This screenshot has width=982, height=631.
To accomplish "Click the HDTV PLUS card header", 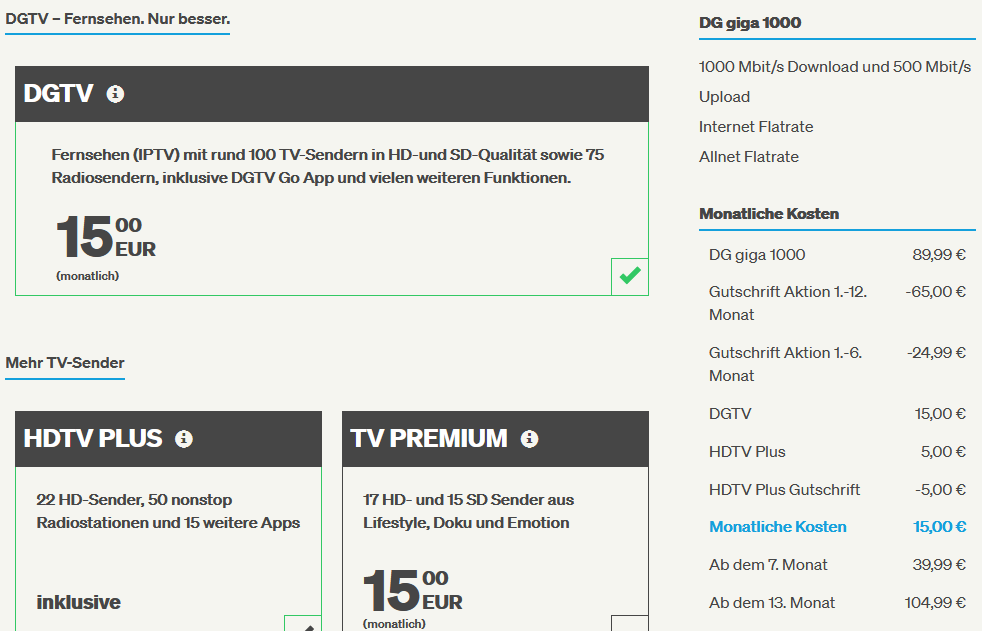I will 168,439.
